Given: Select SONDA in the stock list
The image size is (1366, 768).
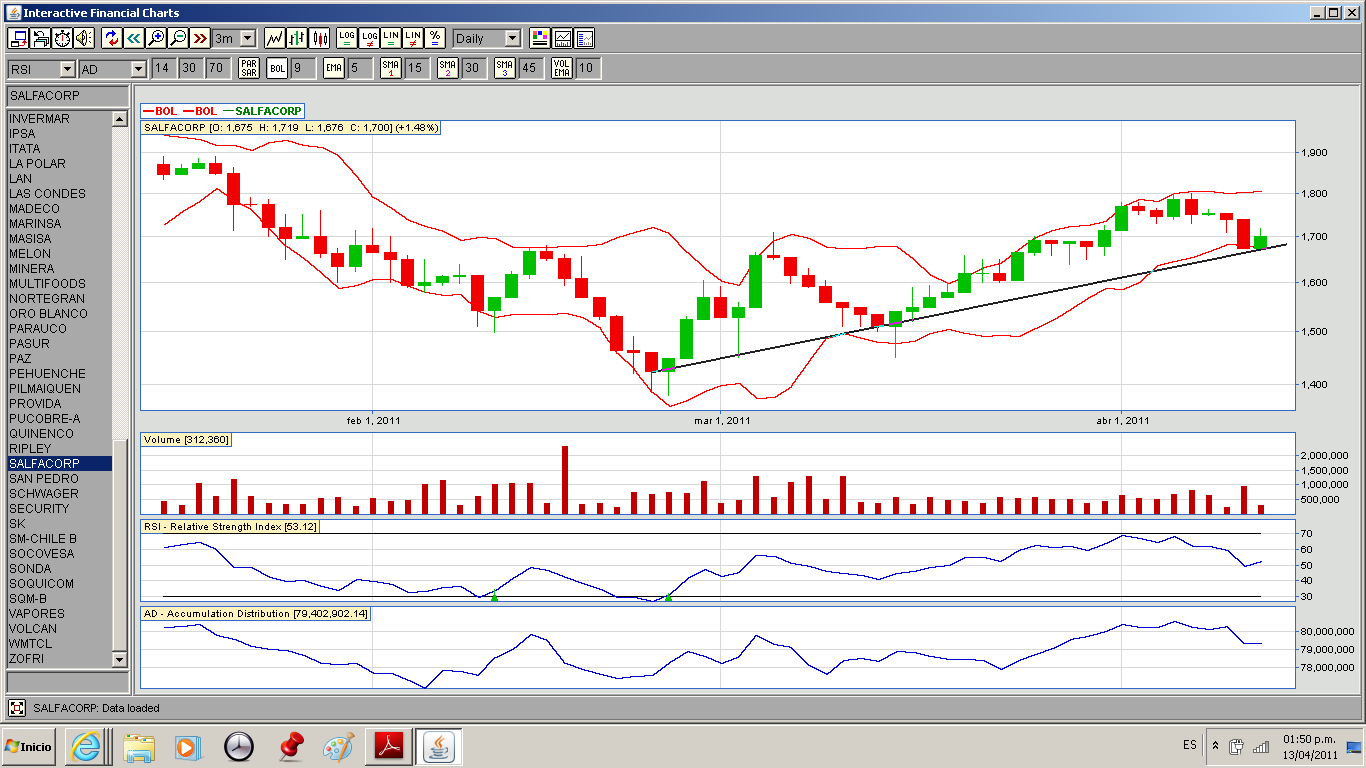Looking at the screenshot, I should click(30, 569).
